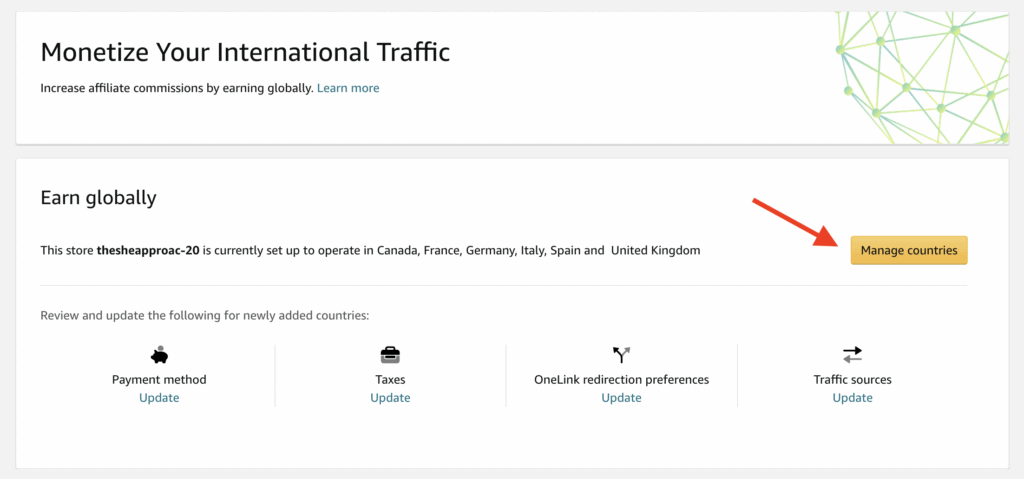Click the Traffic sources swap-arrows icon
The width and height of the screenshot is (1024, 479).
tap(852, 355)
